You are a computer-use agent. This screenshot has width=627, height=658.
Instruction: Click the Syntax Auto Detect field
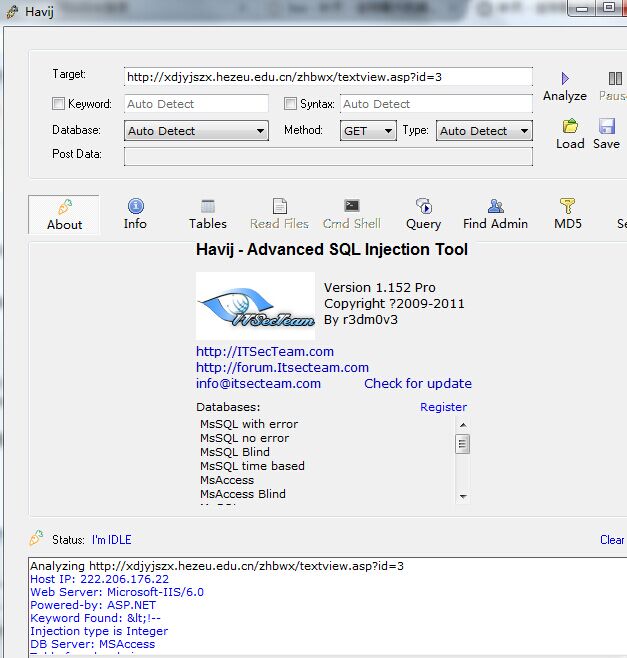tap(436, 104)
